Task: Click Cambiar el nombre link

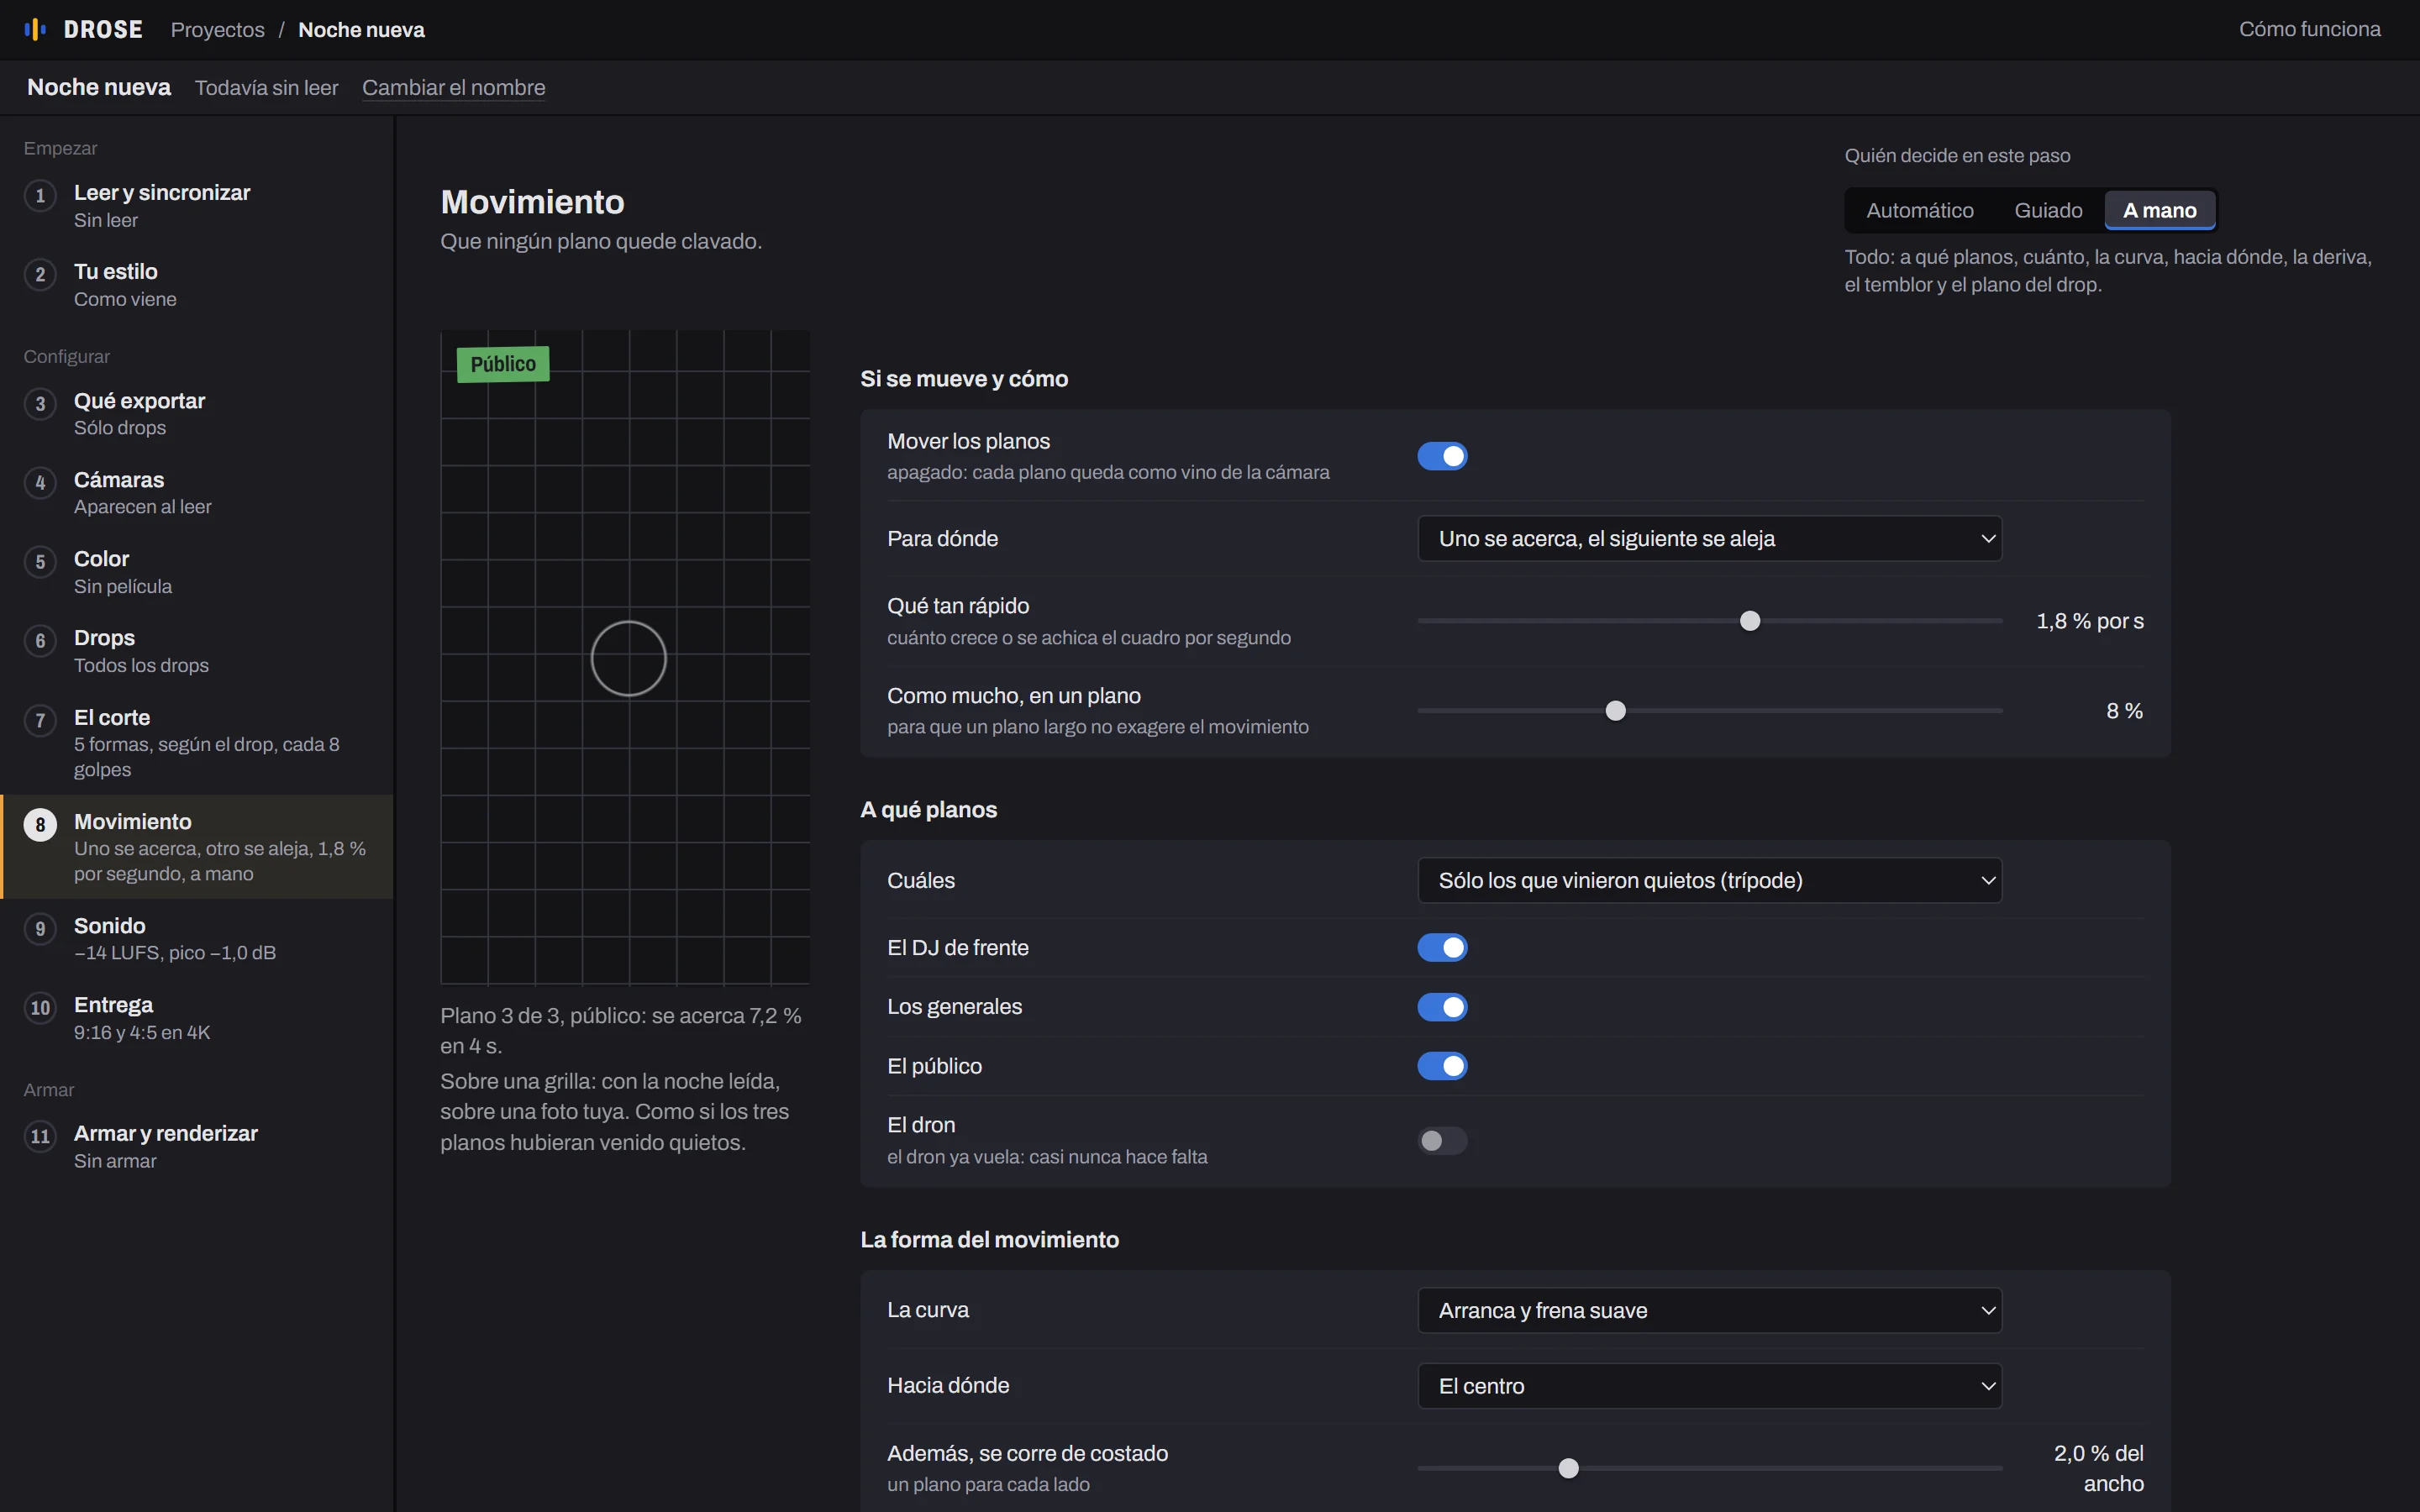Action: coord(453,88)
